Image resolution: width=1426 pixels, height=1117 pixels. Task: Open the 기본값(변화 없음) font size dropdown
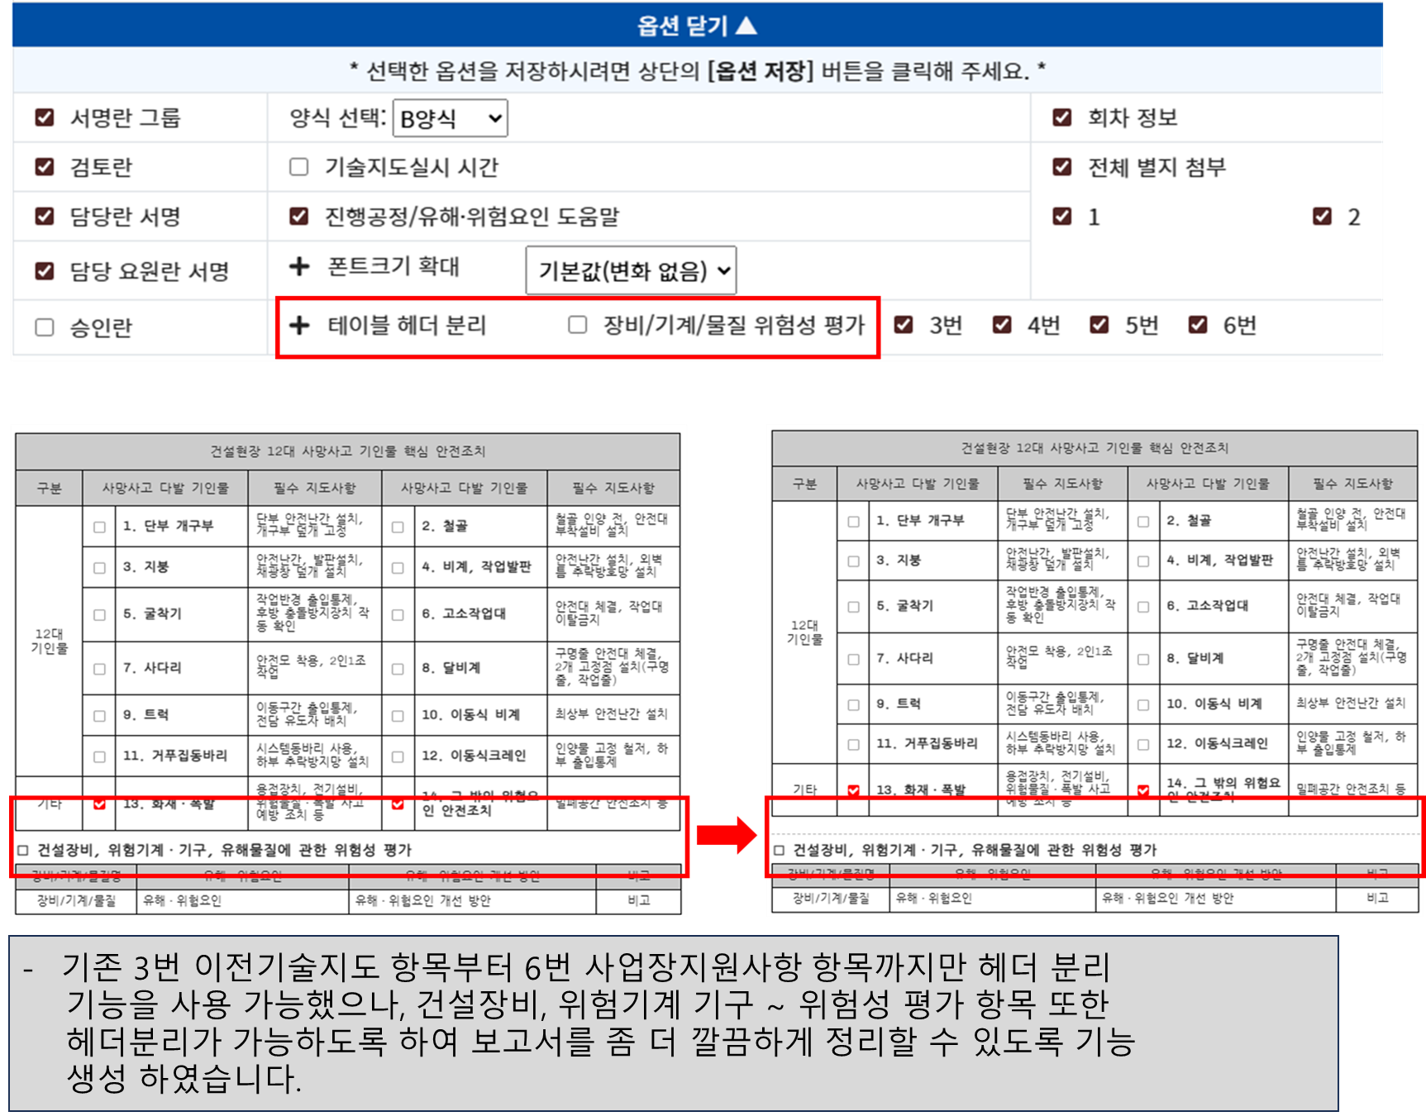click(631, 270)
